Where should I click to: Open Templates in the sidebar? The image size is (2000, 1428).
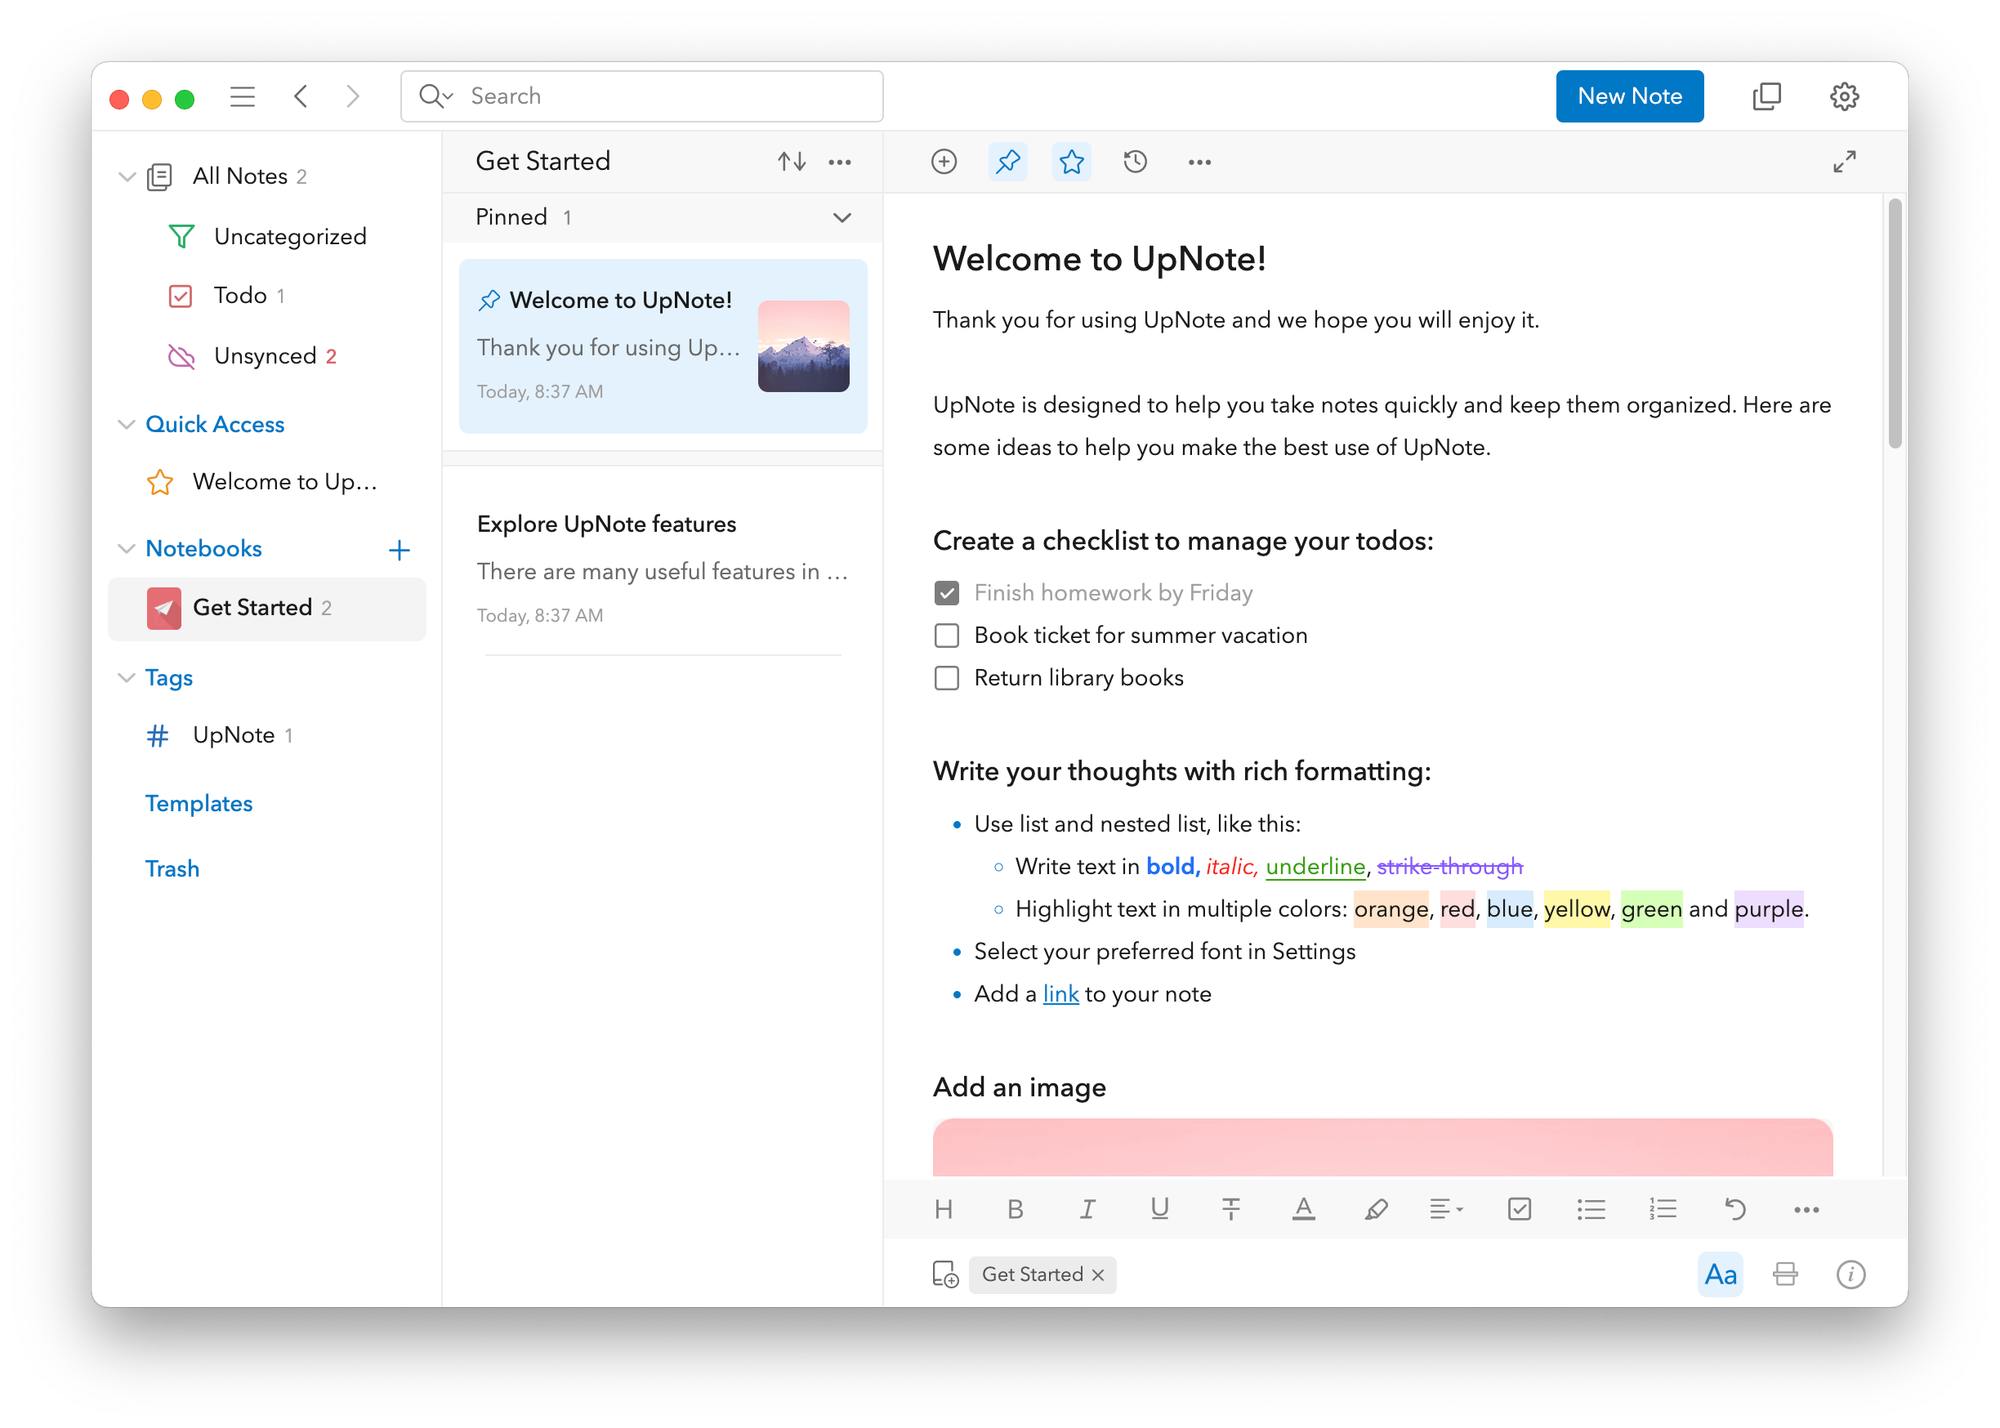[x=198, y=803]
